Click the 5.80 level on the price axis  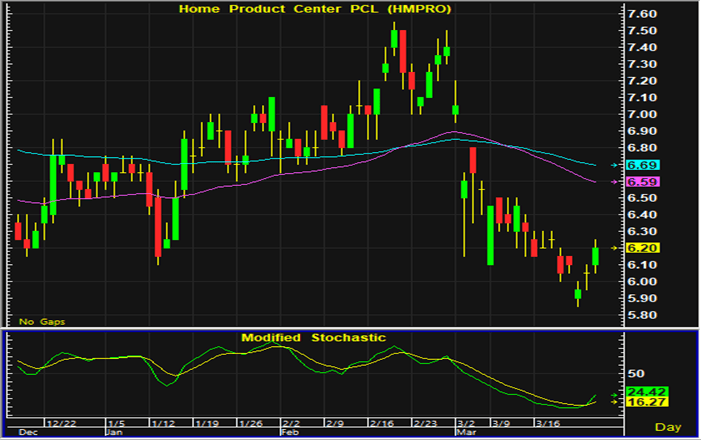tap(640, 314)
